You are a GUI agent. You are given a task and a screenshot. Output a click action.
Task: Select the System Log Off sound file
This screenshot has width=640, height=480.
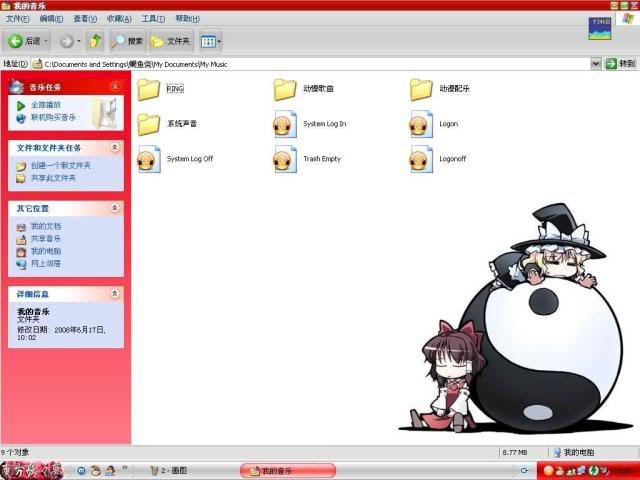point(149,159)
